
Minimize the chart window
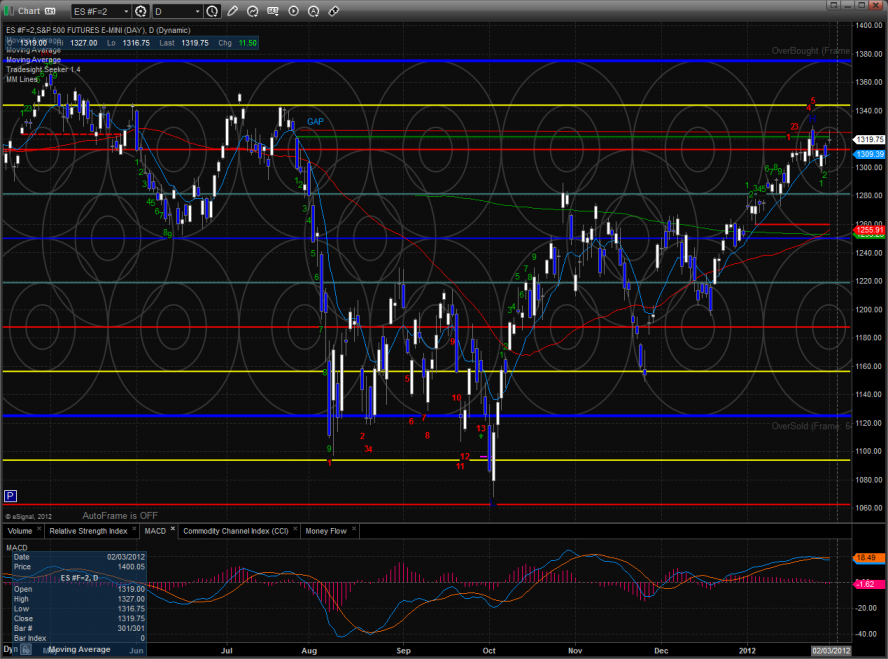coord(847,5)
